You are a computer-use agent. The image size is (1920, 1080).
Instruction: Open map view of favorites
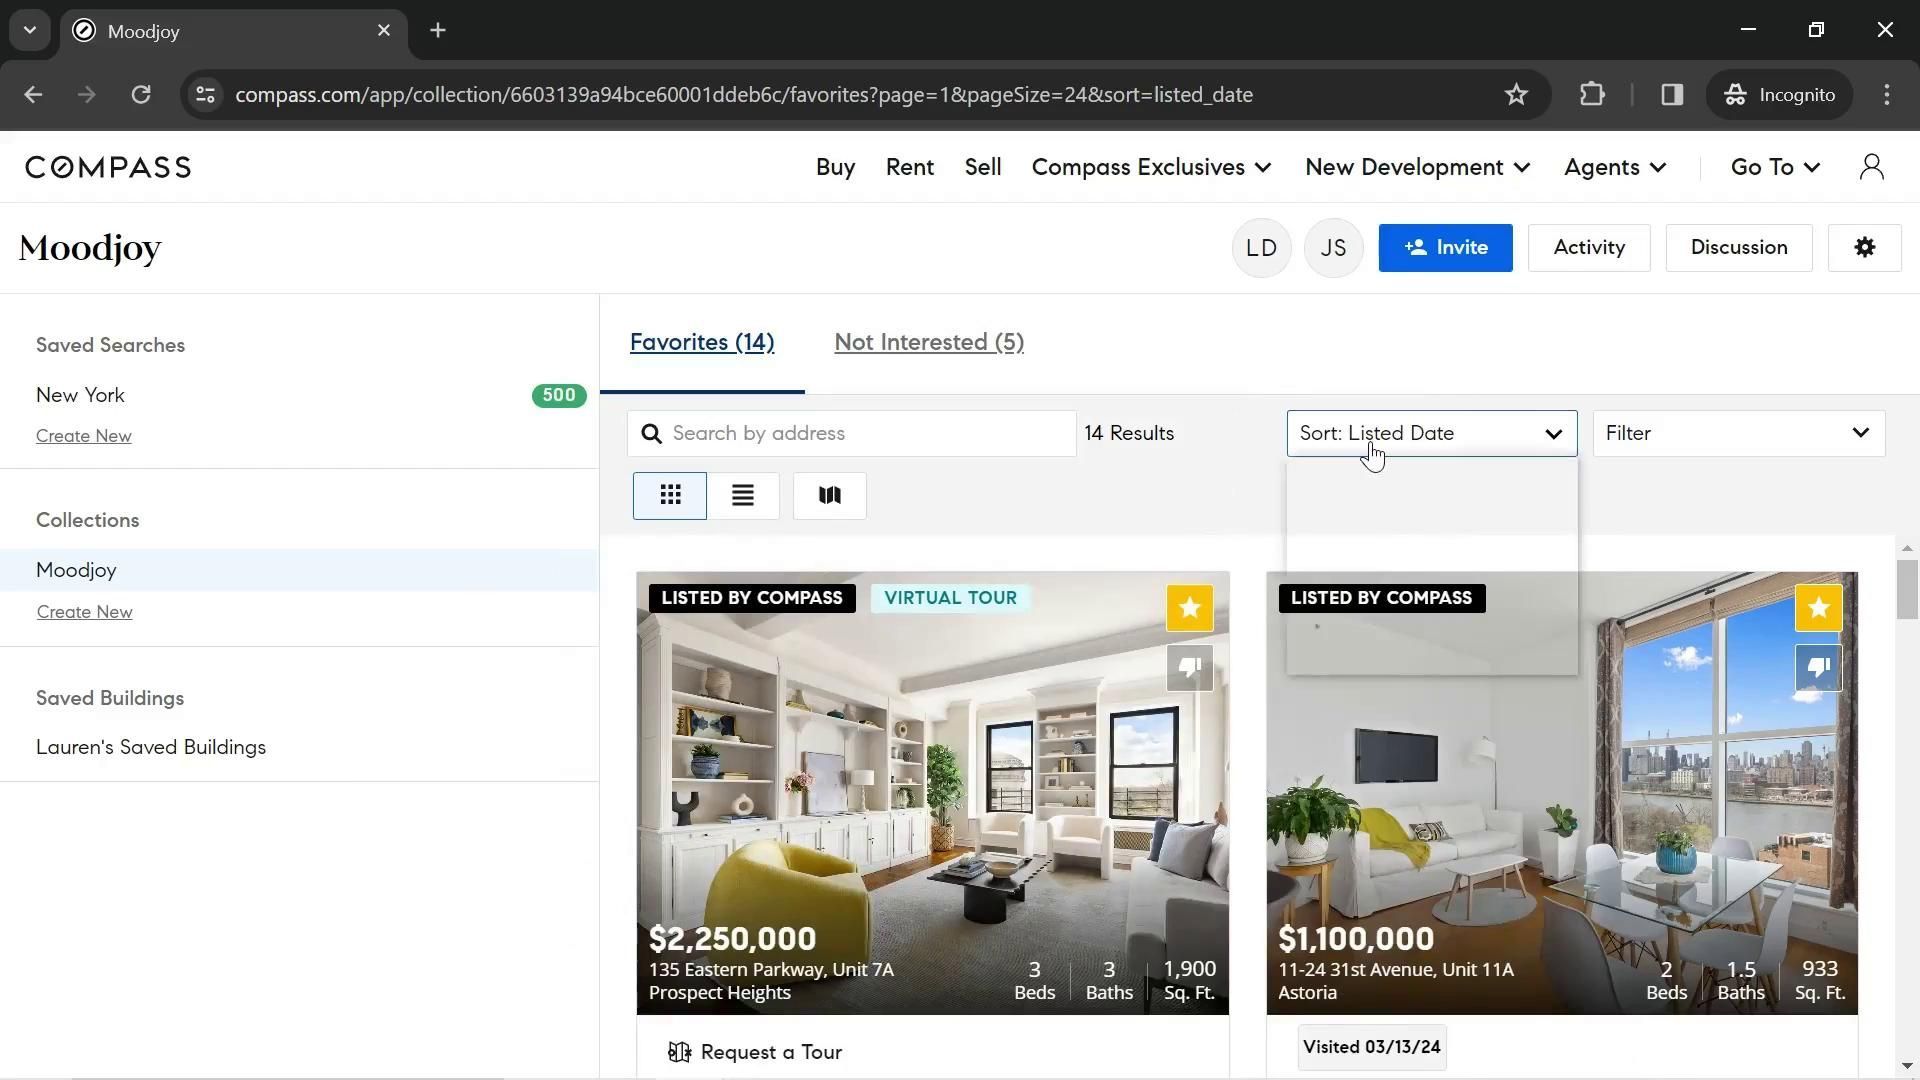[829, 495]
